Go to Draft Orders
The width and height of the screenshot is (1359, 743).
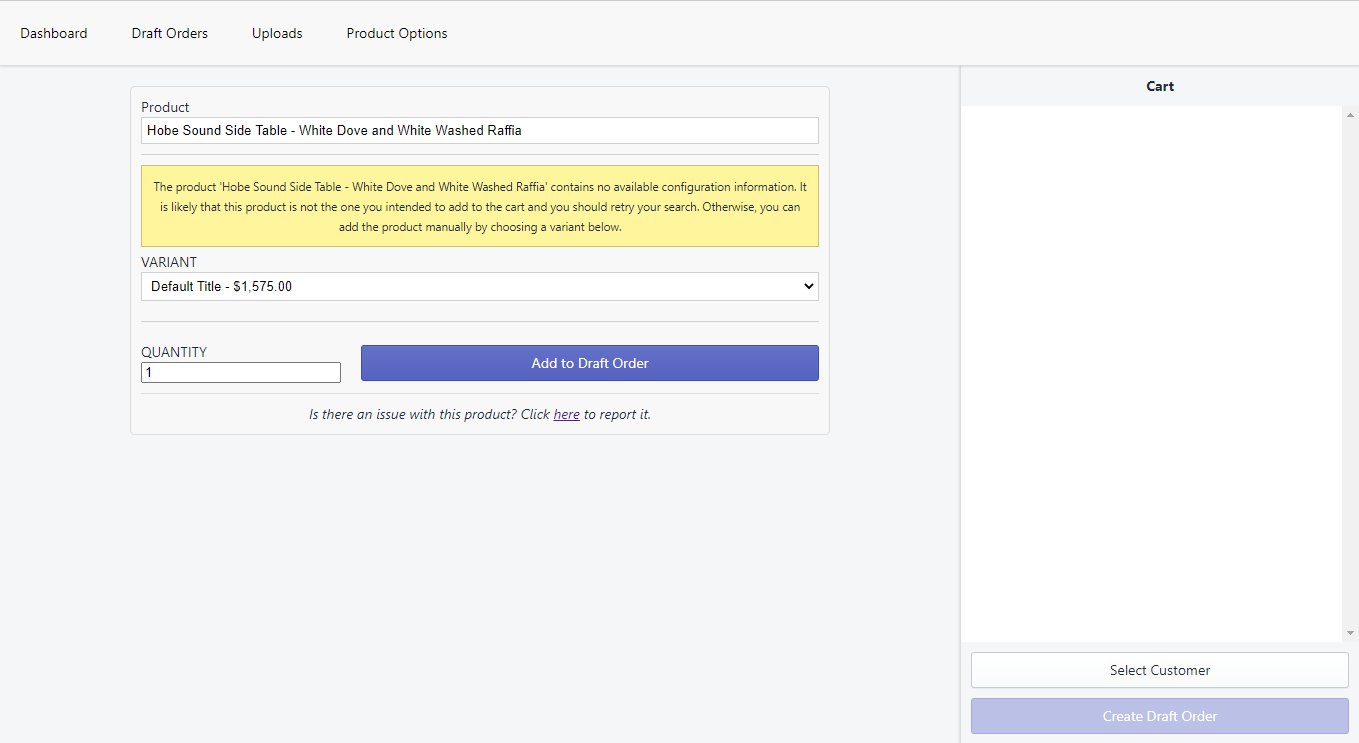170,33
